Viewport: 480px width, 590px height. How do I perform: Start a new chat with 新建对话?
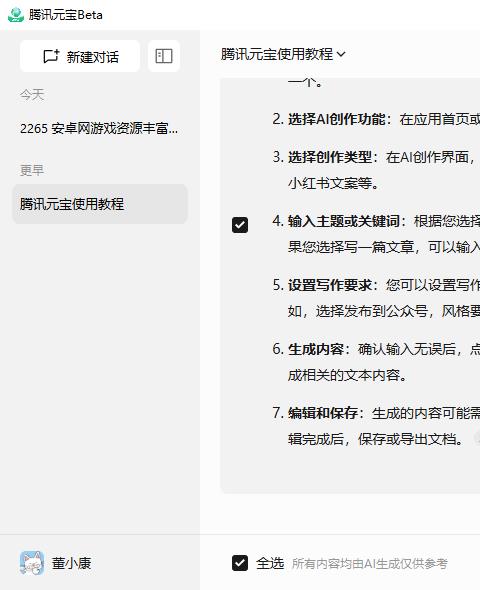pos(80,56)
